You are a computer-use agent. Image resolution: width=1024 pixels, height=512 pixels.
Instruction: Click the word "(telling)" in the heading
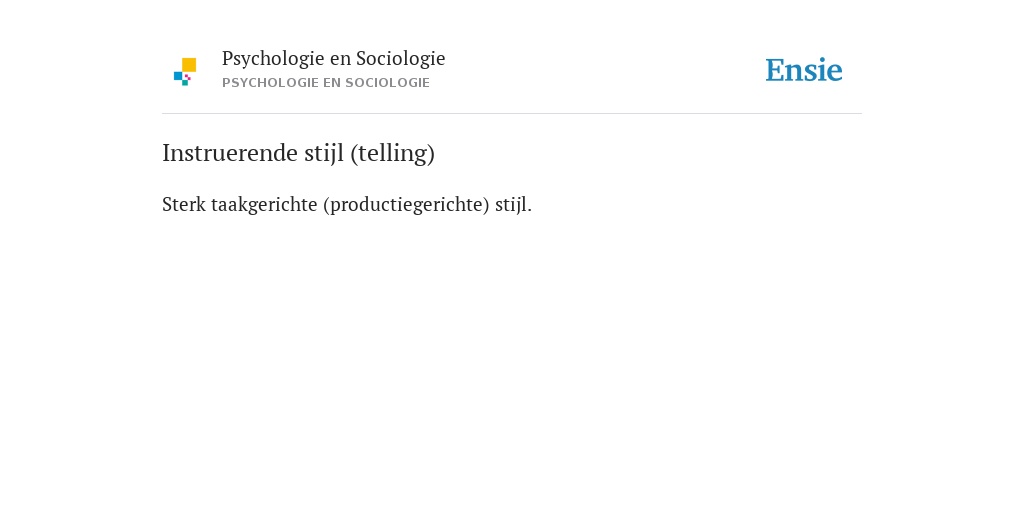tap(392, 154)
